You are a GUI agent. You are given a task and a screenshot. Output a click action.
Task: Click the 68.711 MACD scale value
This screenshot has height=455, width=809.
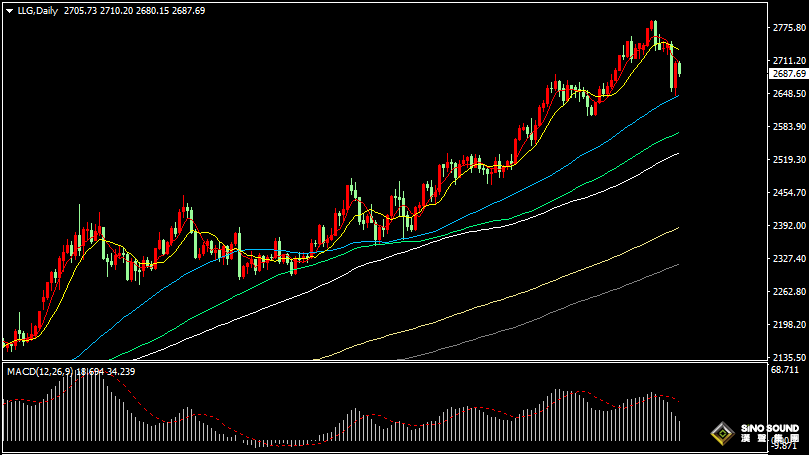click(x=786, y=370)
